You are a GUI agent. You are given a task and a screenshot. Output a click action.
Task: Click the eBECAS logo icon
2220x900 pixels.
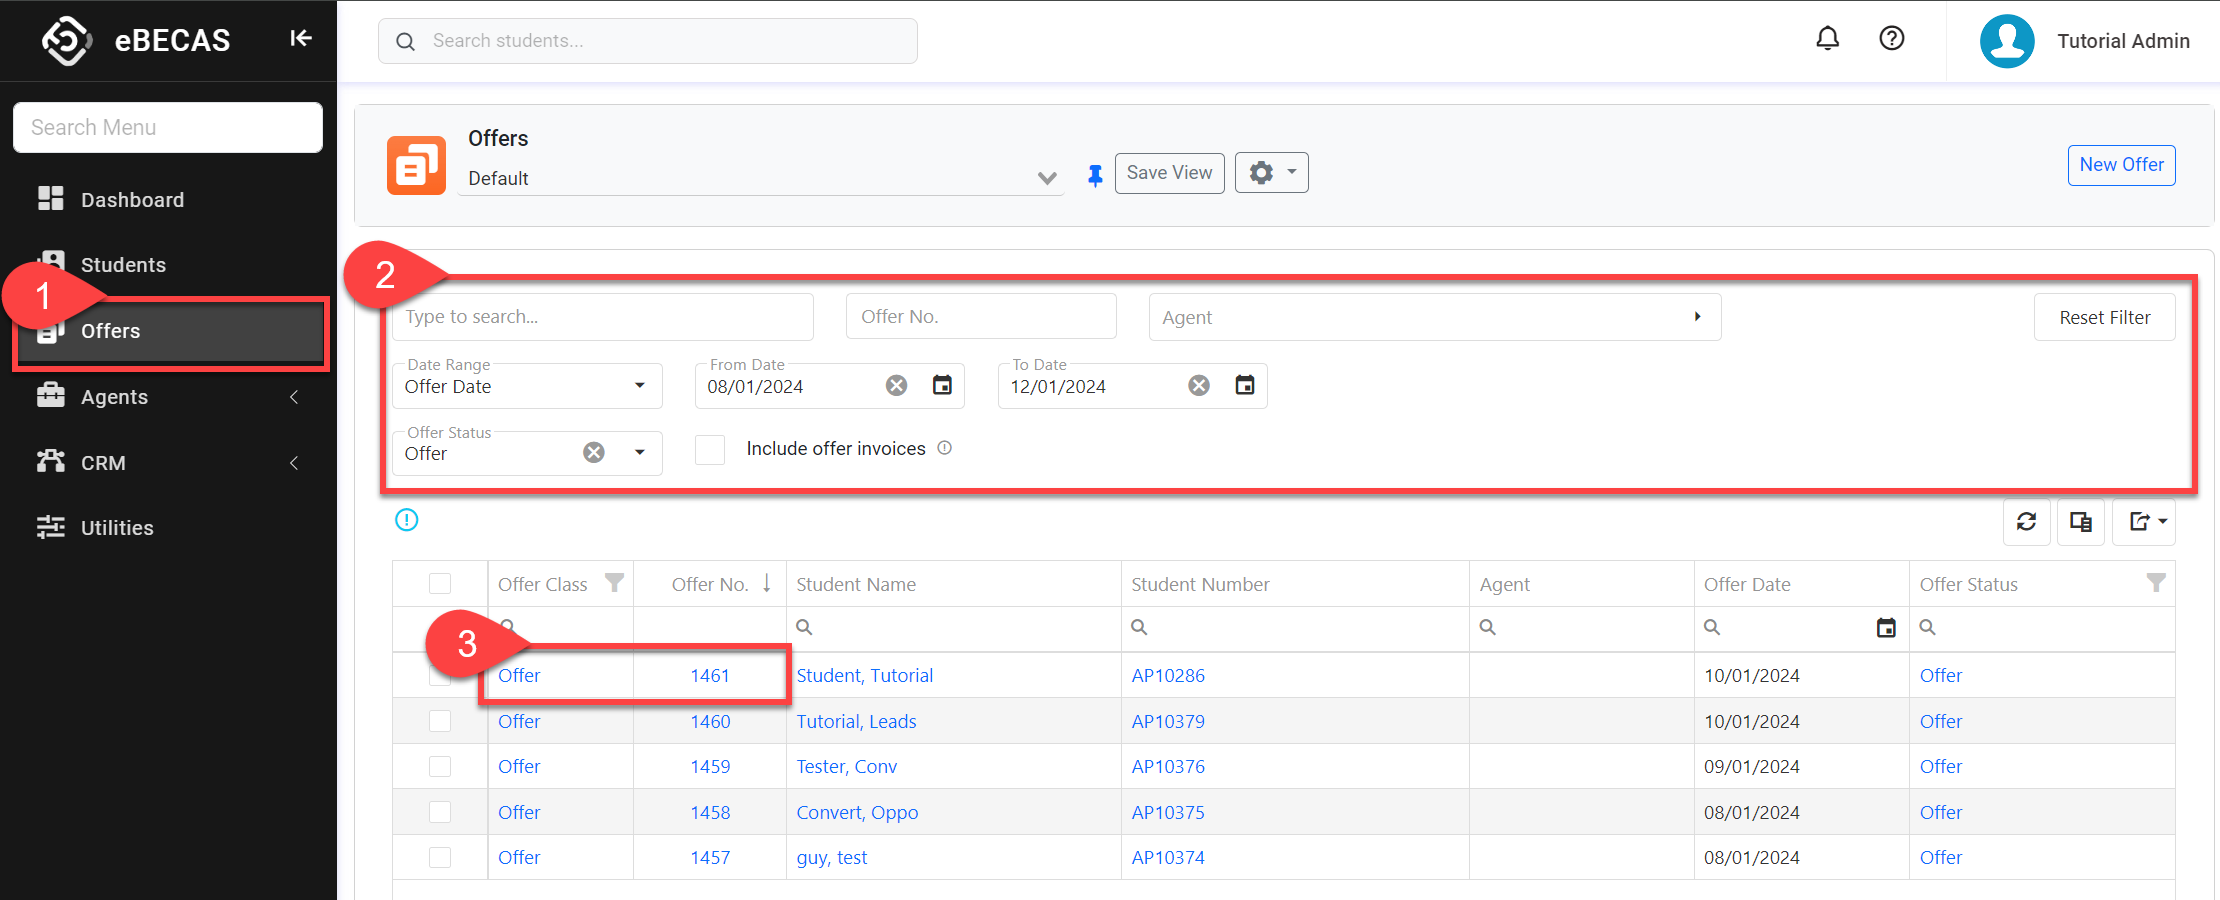67,40
